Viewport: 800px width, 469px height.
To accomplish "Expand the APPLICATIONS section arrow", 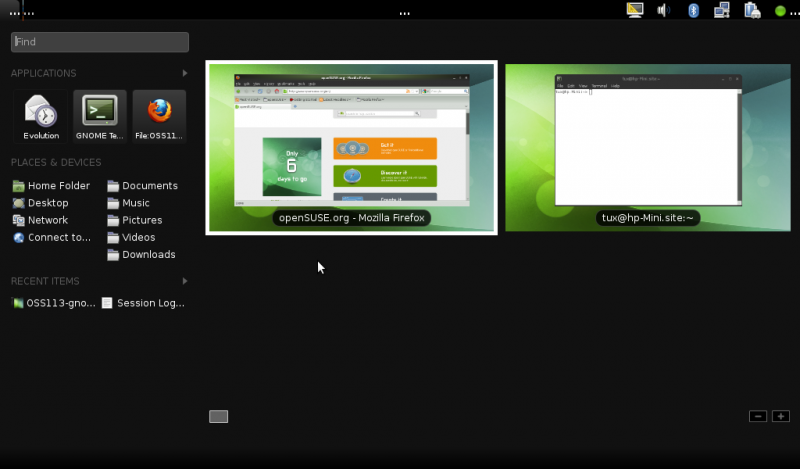I will [x=185, y=73].
